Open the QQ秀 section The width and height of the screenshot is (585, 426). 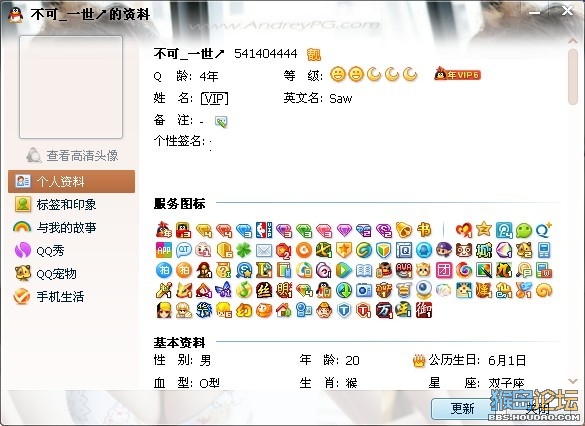tap(39, 251)
